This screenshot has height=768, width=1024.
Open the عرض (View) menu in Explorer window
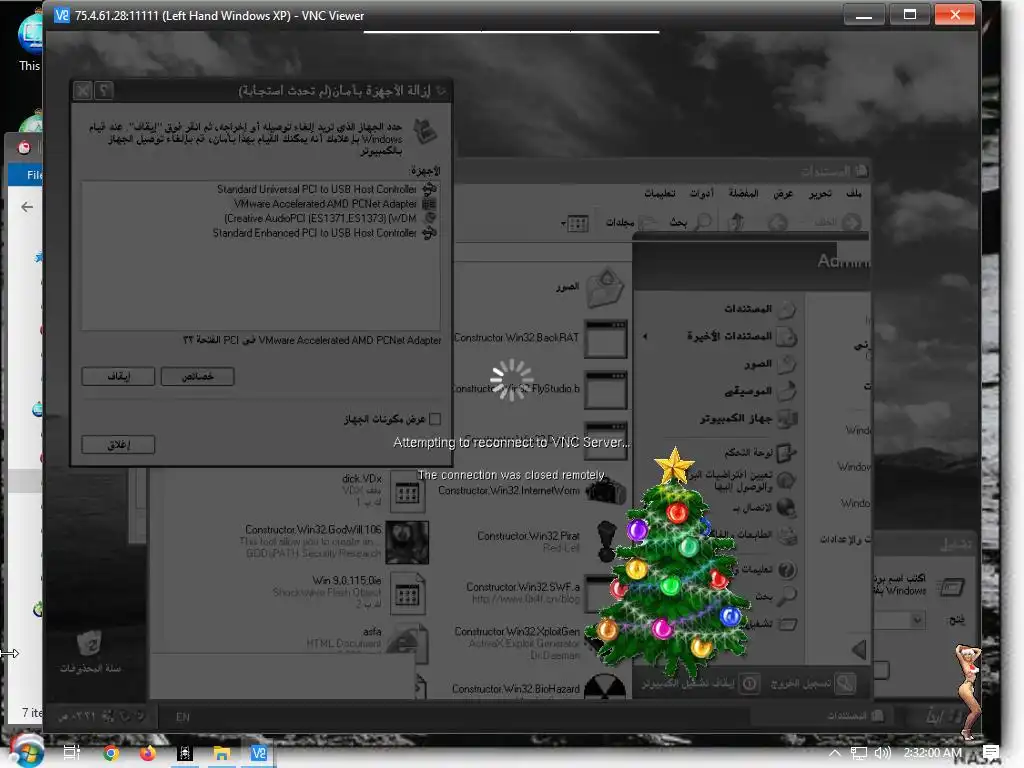pos(783,193)
